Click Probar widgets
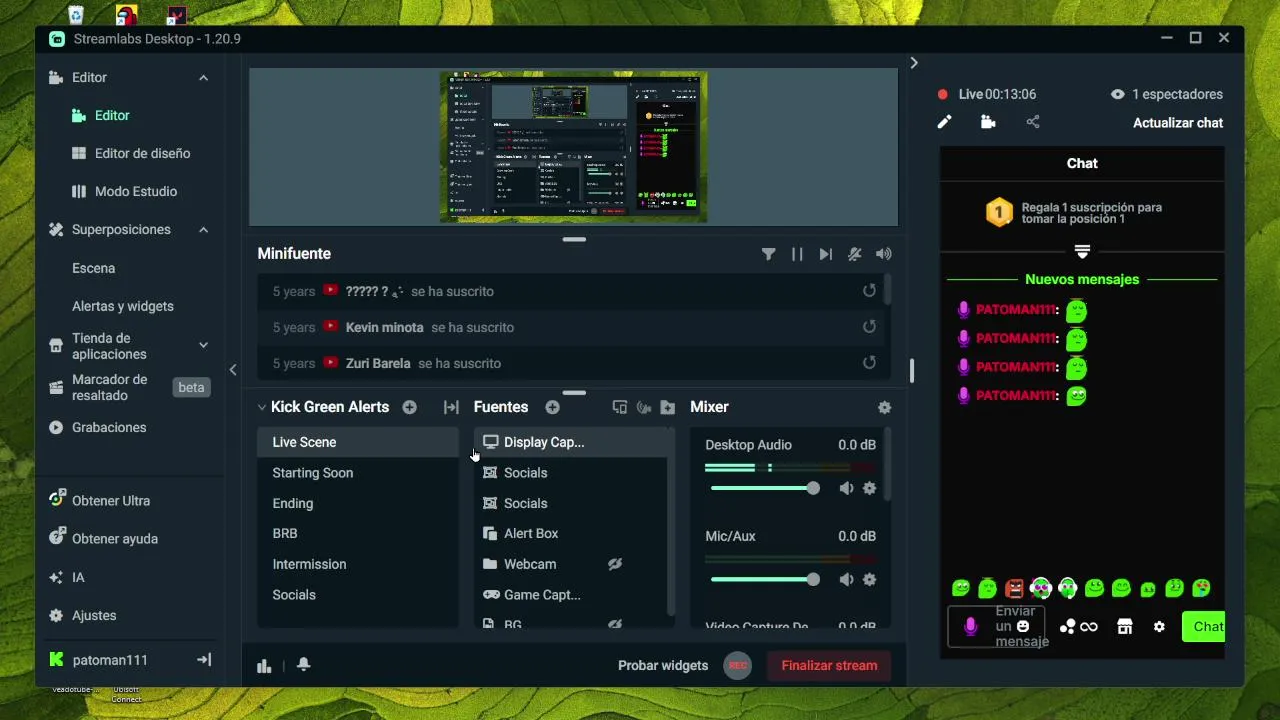Image resolution: width=1280 pixels, height=720 pixels. point(663,666)
